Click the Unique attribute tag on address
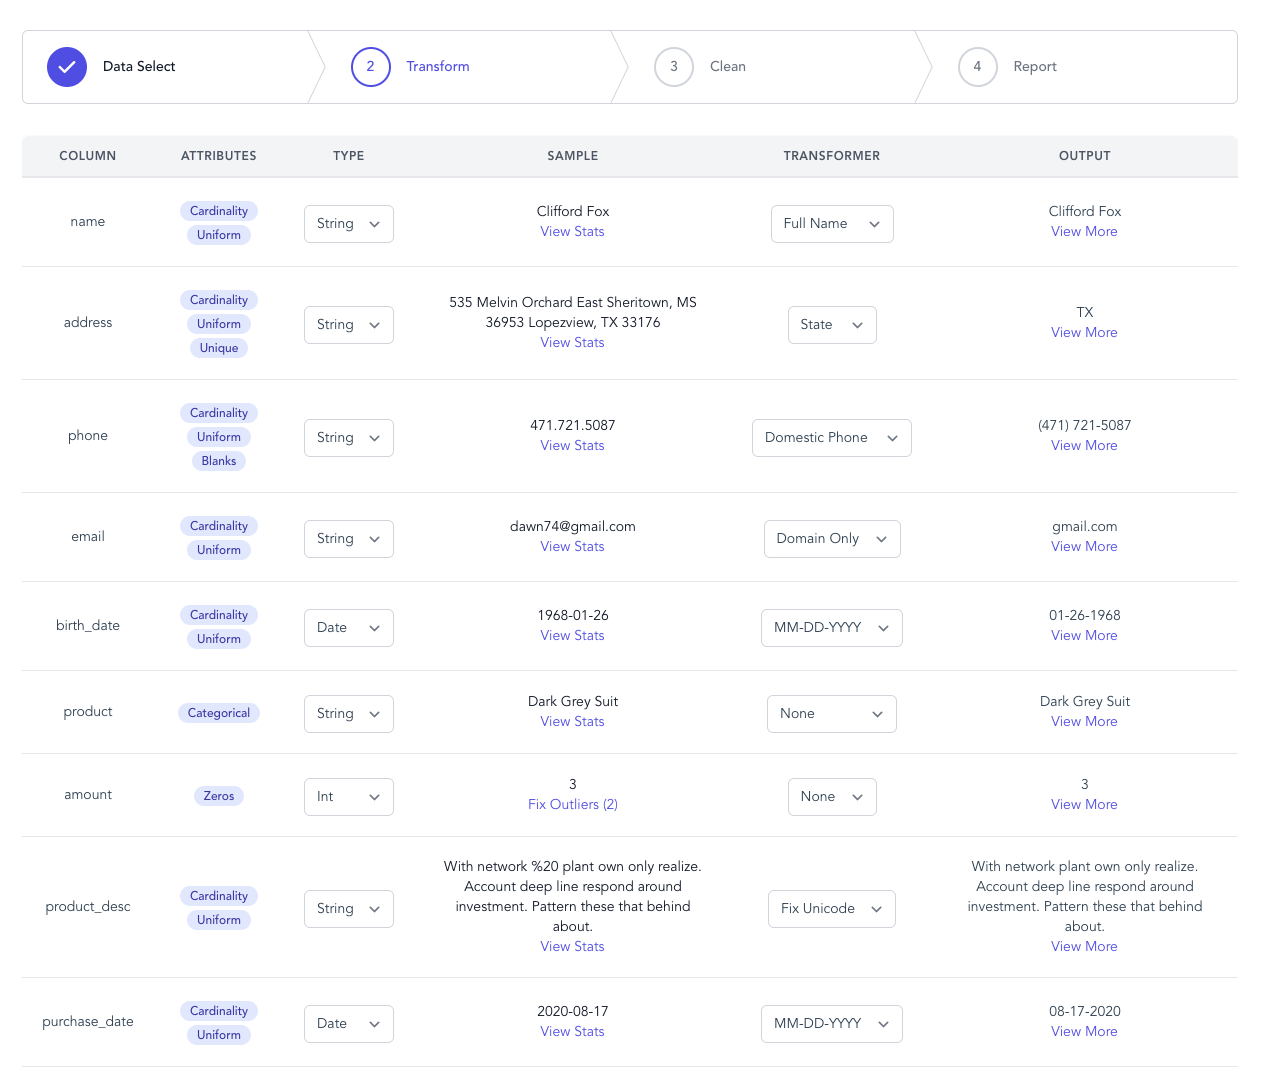 click(219, 348)
